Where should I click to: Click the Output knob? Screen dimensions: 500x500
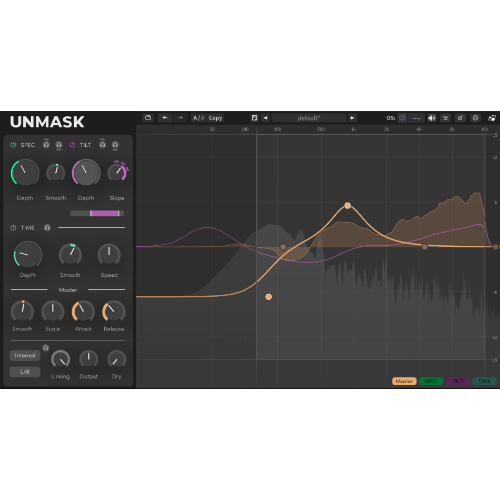click(x=88, y=359)
